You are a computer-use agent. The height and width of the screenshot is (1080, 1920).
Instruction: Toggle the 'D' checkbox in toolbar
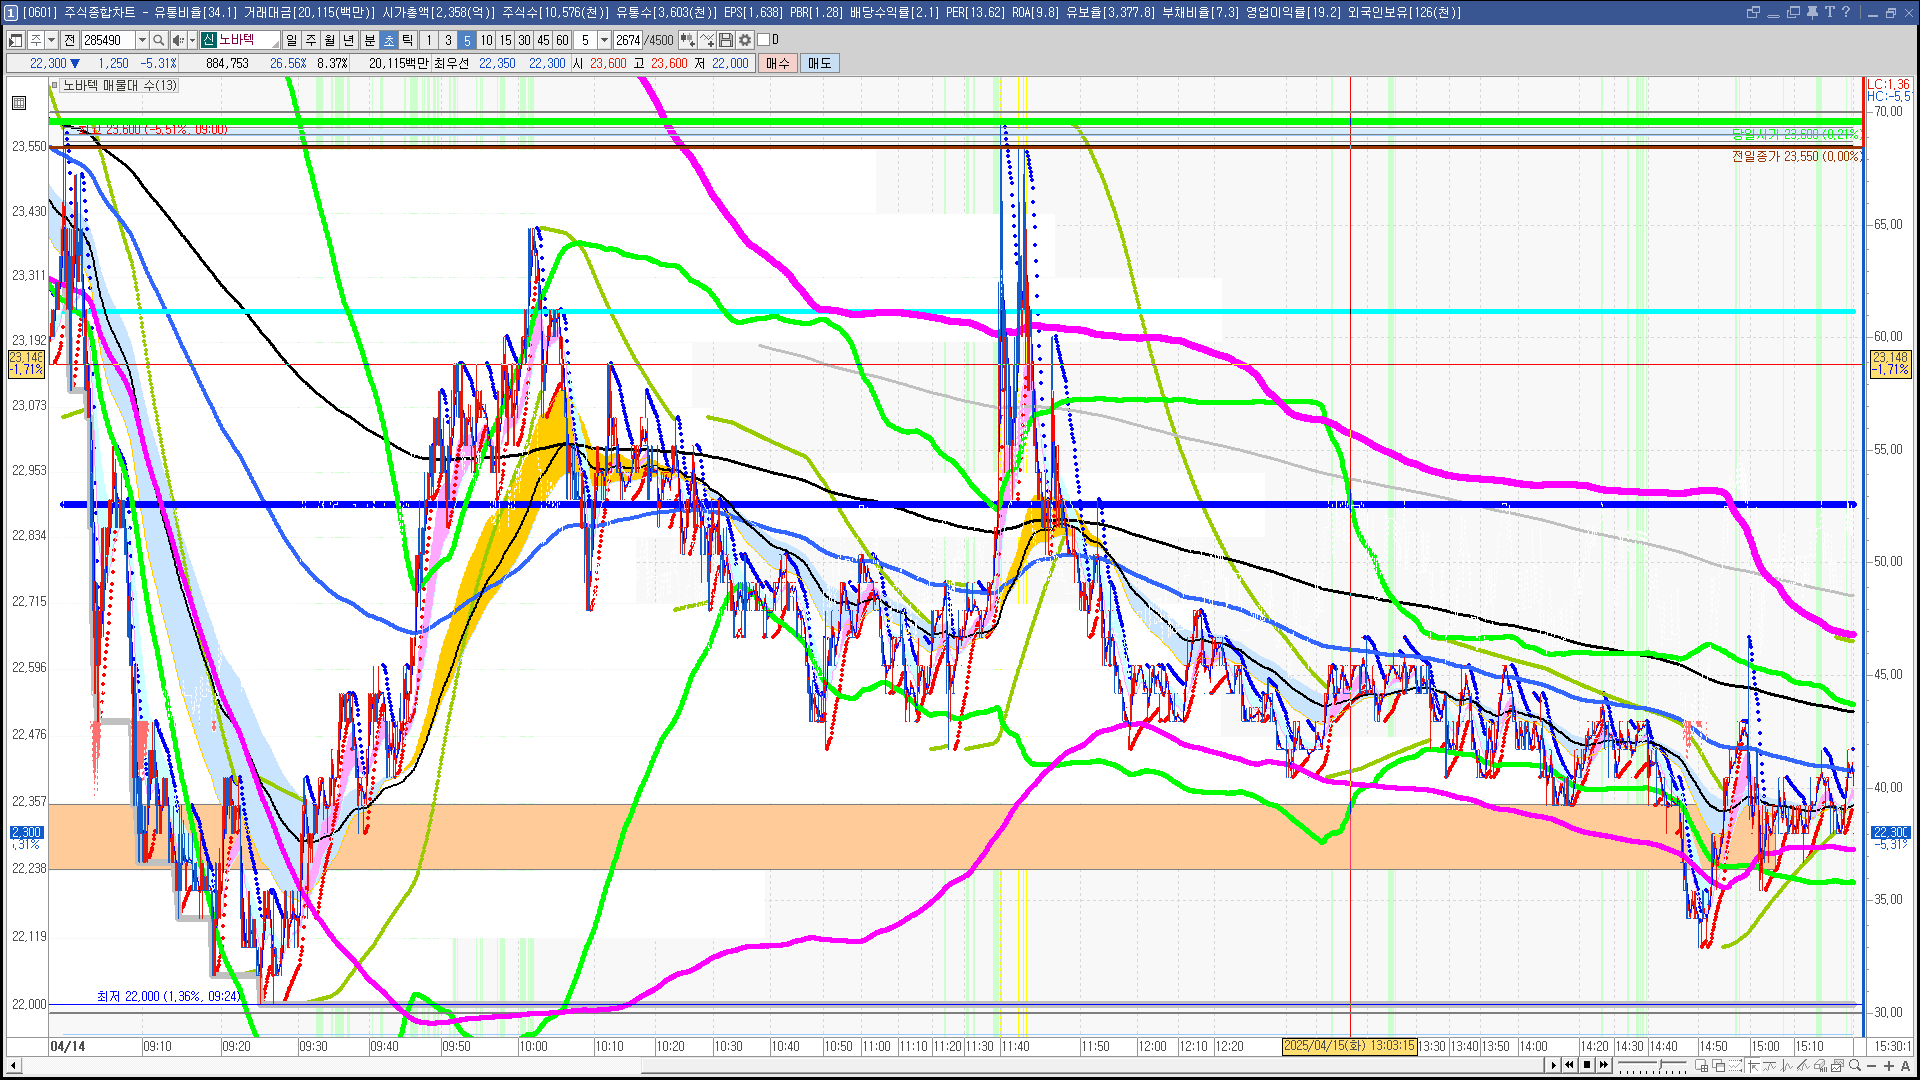coord(764,40)
